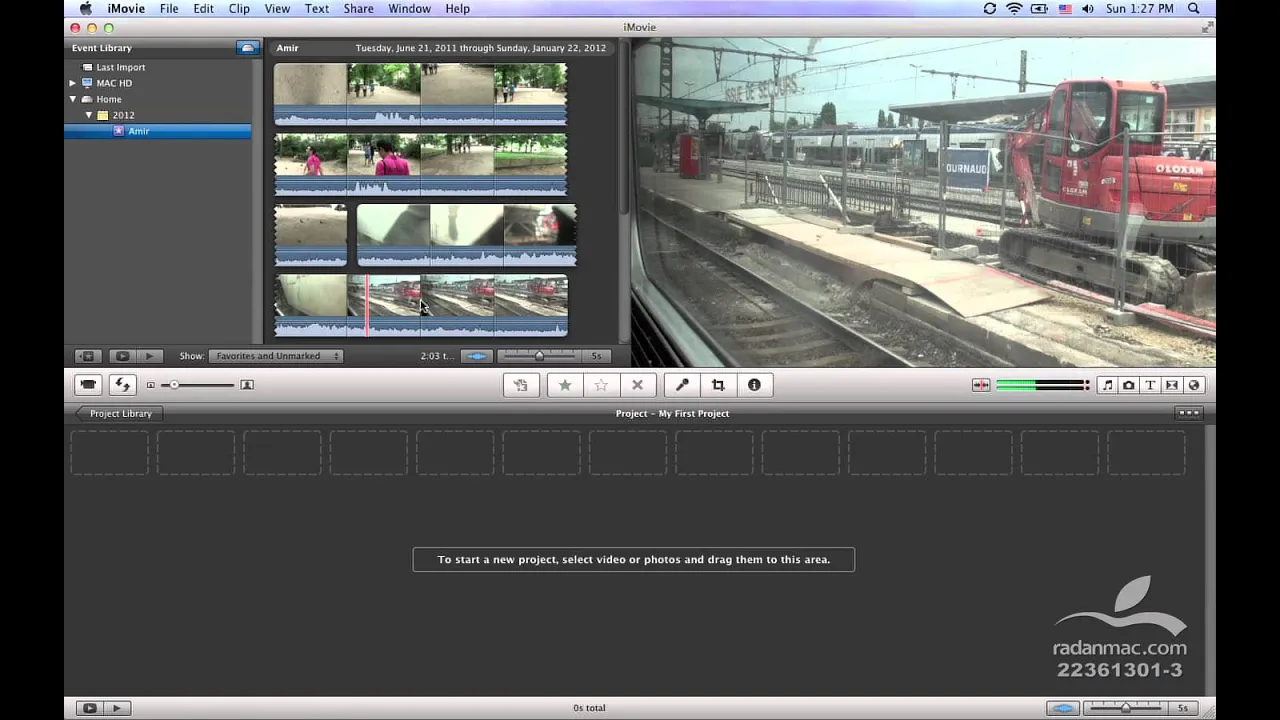Open the Help menu
The height and width of the screenshot is (720, 1280).
point(457,9)
